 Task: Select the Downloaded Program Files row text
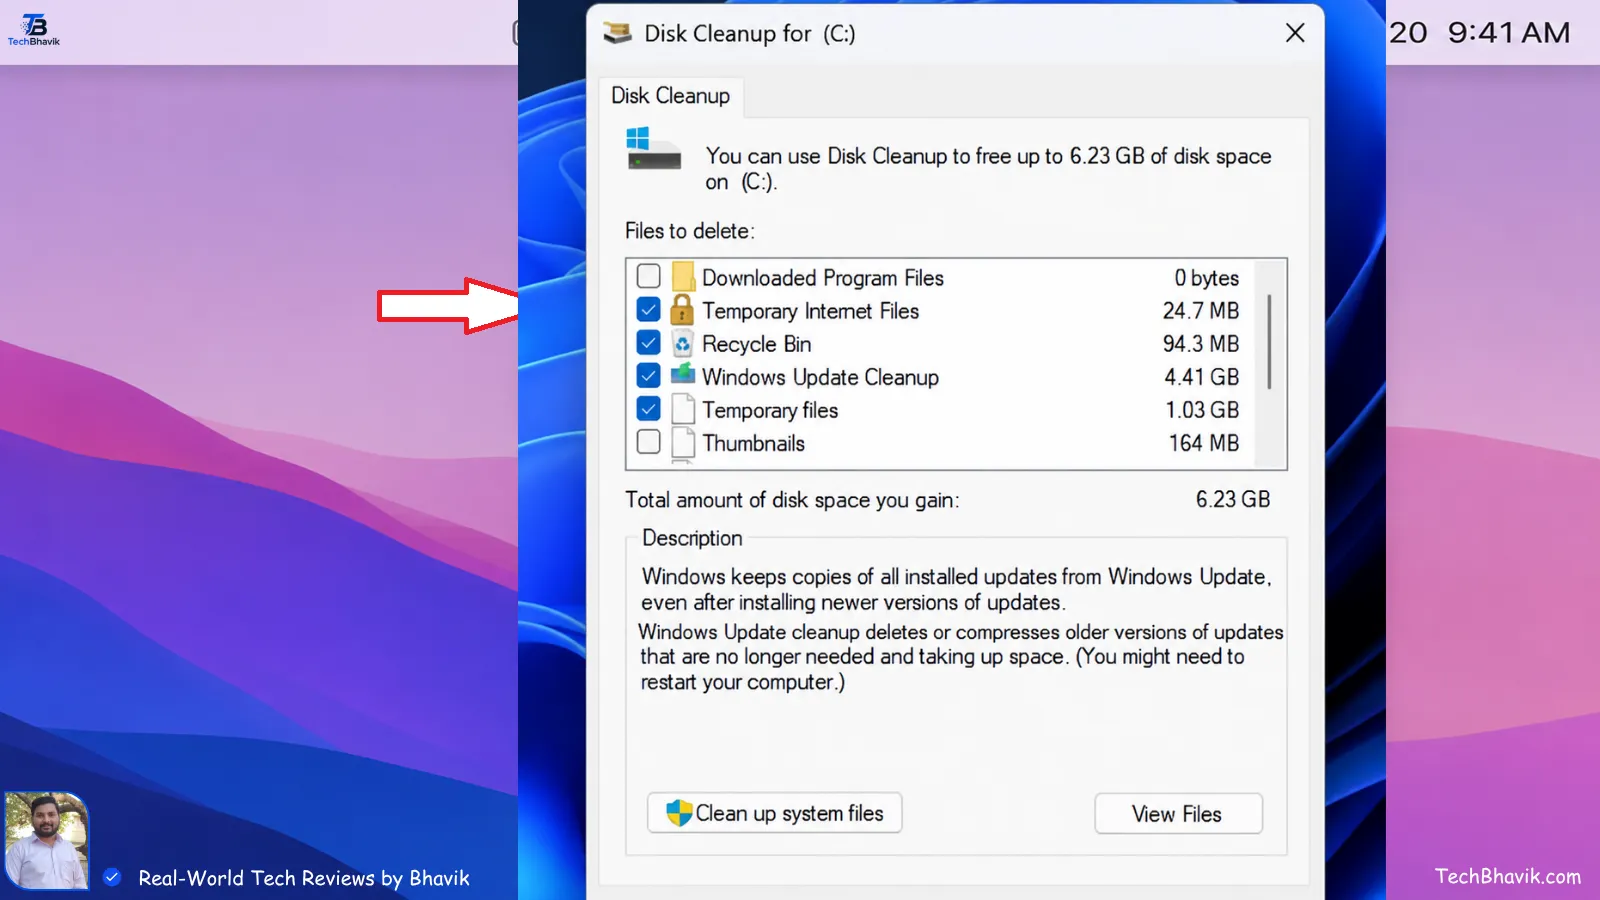point(823,277)
